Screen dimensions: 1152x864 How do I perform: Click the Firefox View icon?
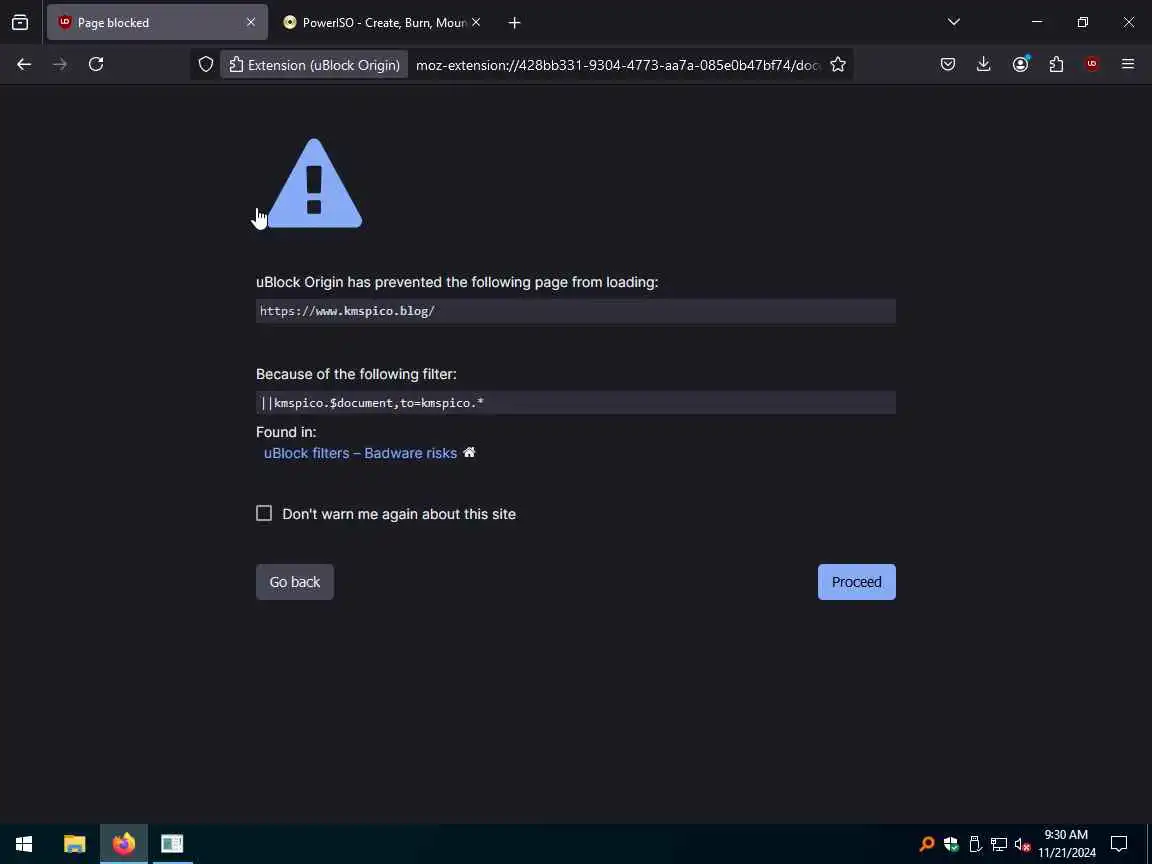point(20,23)
